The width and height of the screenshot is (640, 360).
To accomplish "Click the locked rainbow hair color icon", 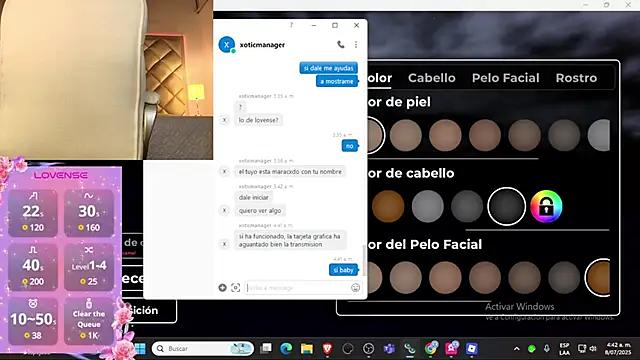I will [546, 207].
